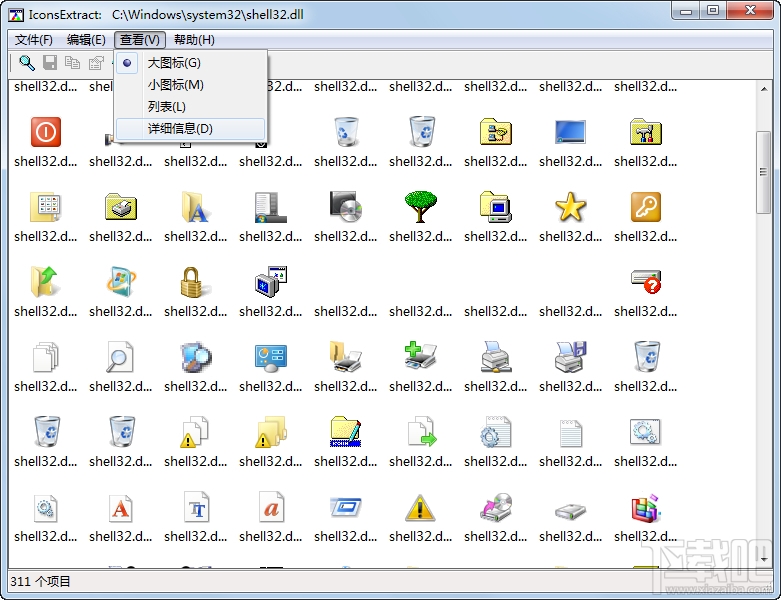Select the blank notepad page icon
This screenshot has height=600, width=781.
point(571,433)
